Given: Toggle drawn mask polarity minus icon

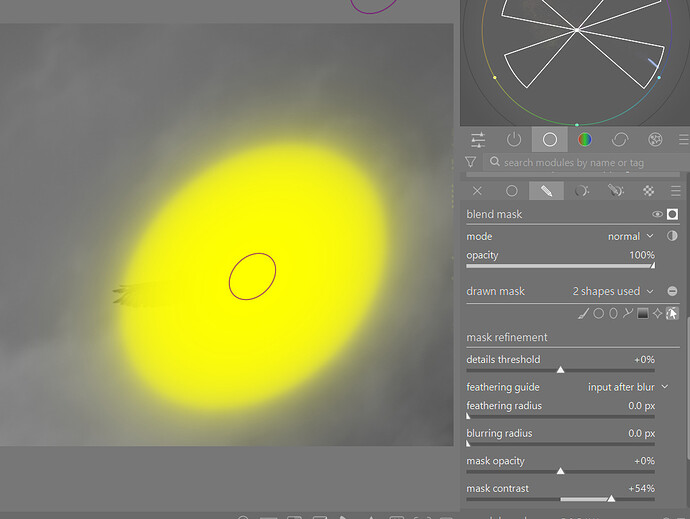Looking at the screenshot, I should 672,291.
